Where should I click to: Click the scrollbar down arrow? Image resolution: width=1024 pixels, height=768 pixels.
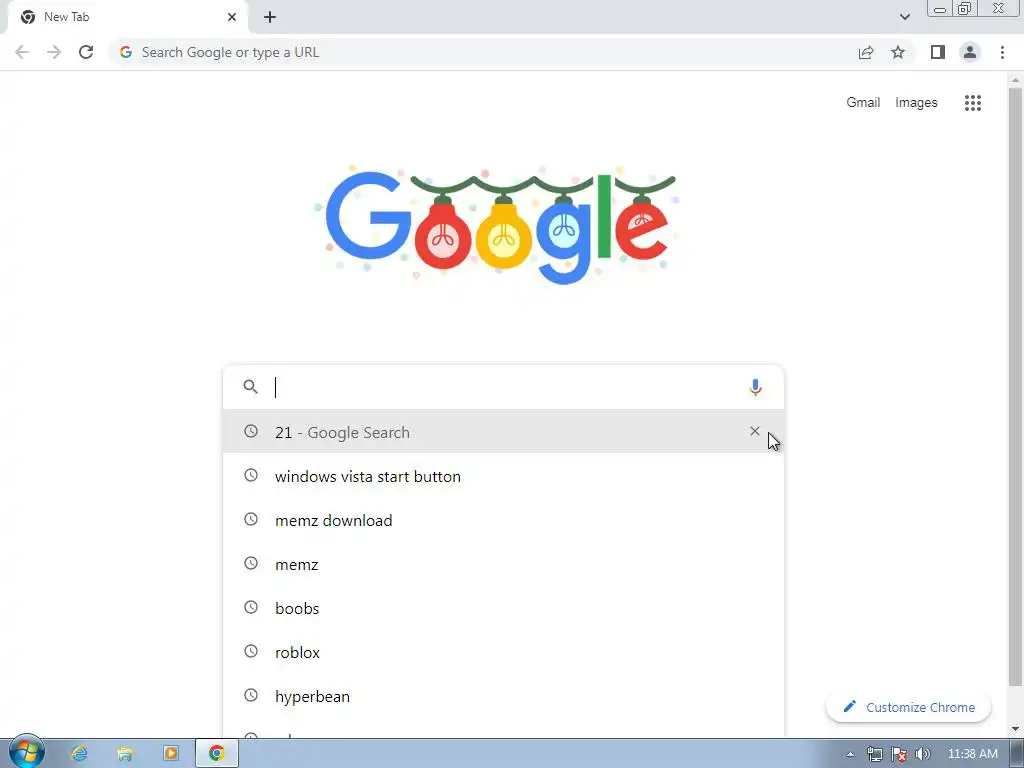(x=1015, y=728)
